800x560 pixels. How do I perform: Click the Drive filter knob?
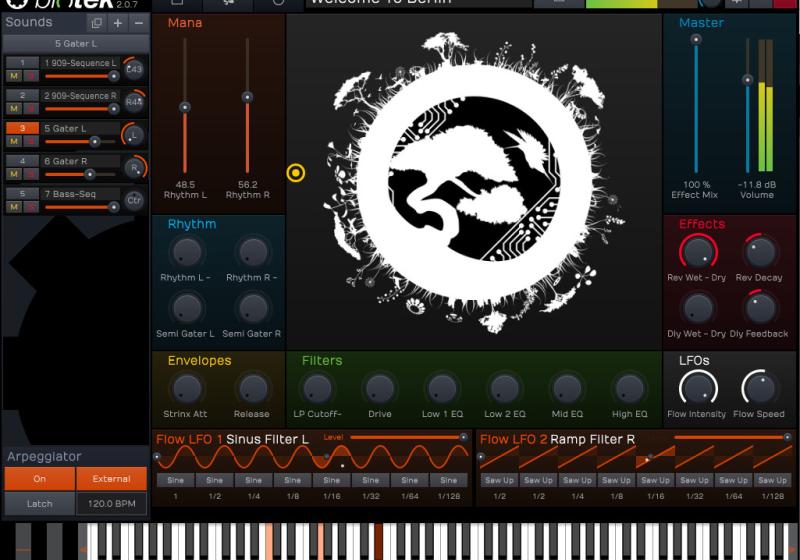[380, 389]
